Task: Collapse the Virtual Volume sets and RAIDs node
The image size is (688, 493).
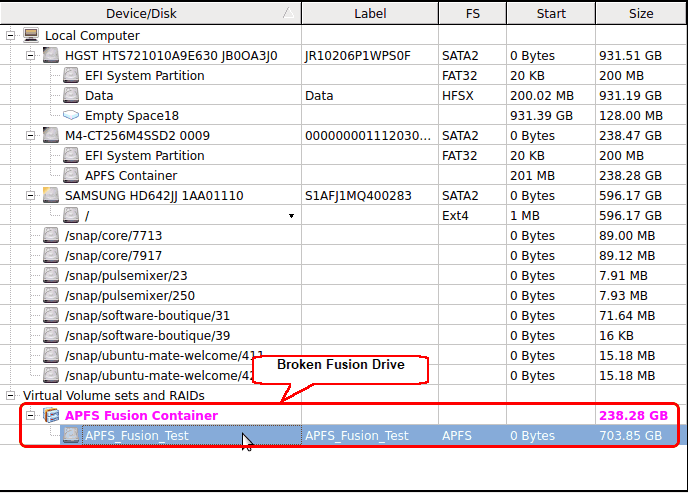Action: pyautogui.click(x=11, y=395)
